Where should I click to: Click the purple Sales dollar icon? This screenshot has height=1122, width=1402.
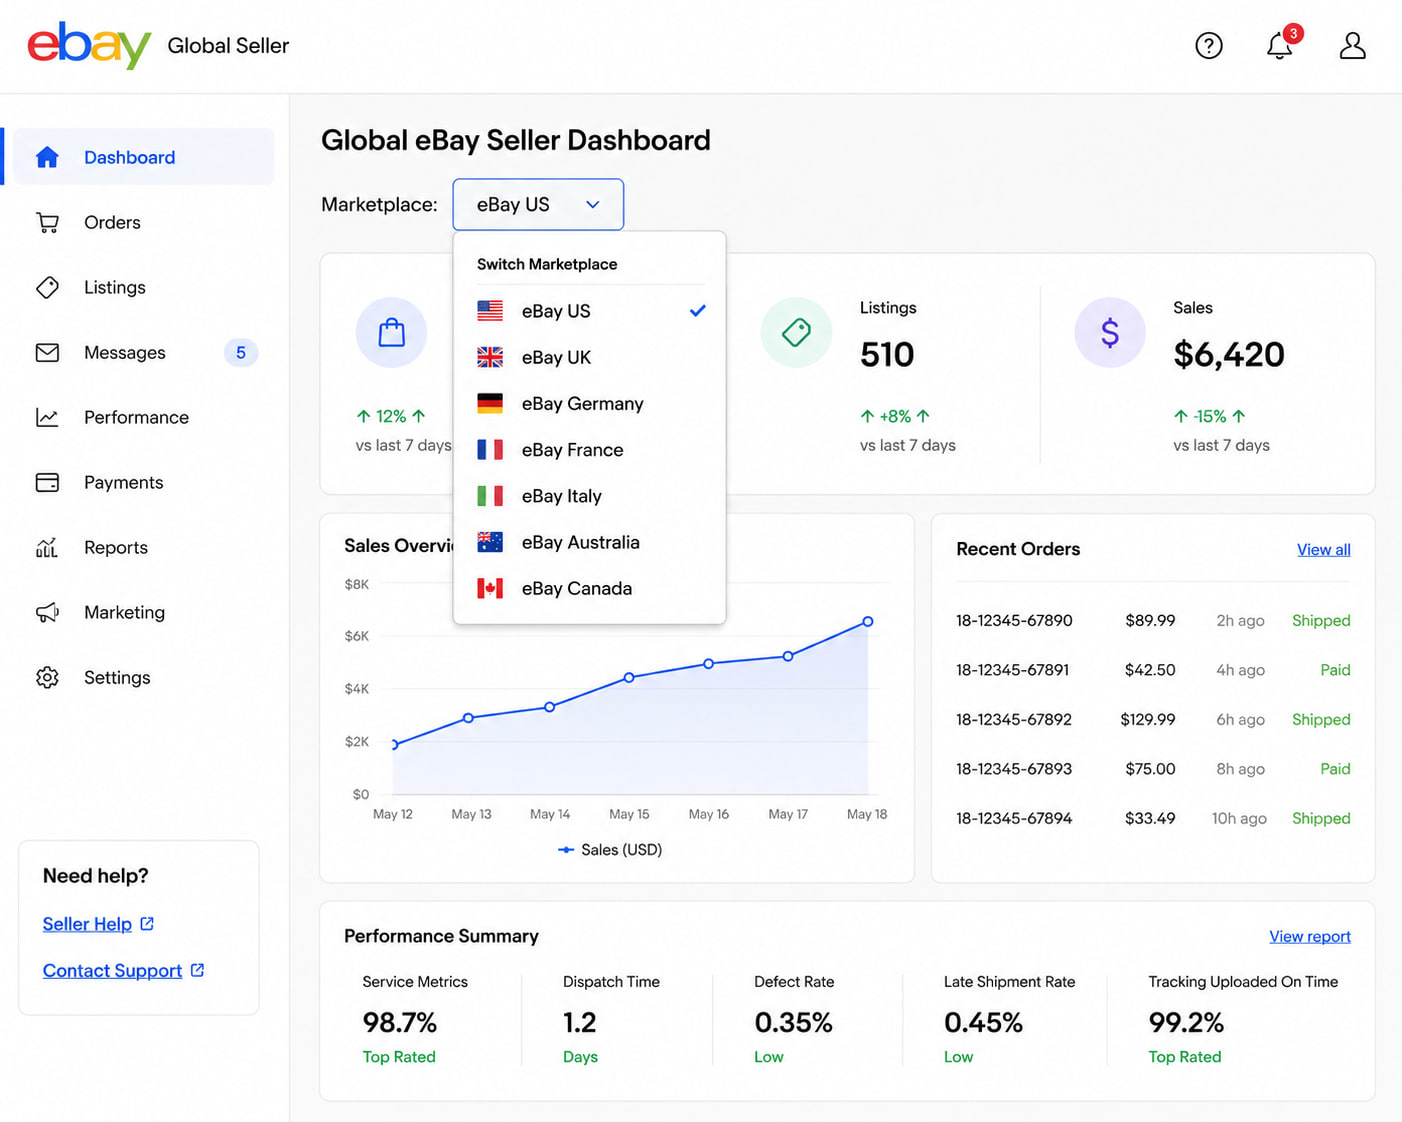tap(1109, 332)
